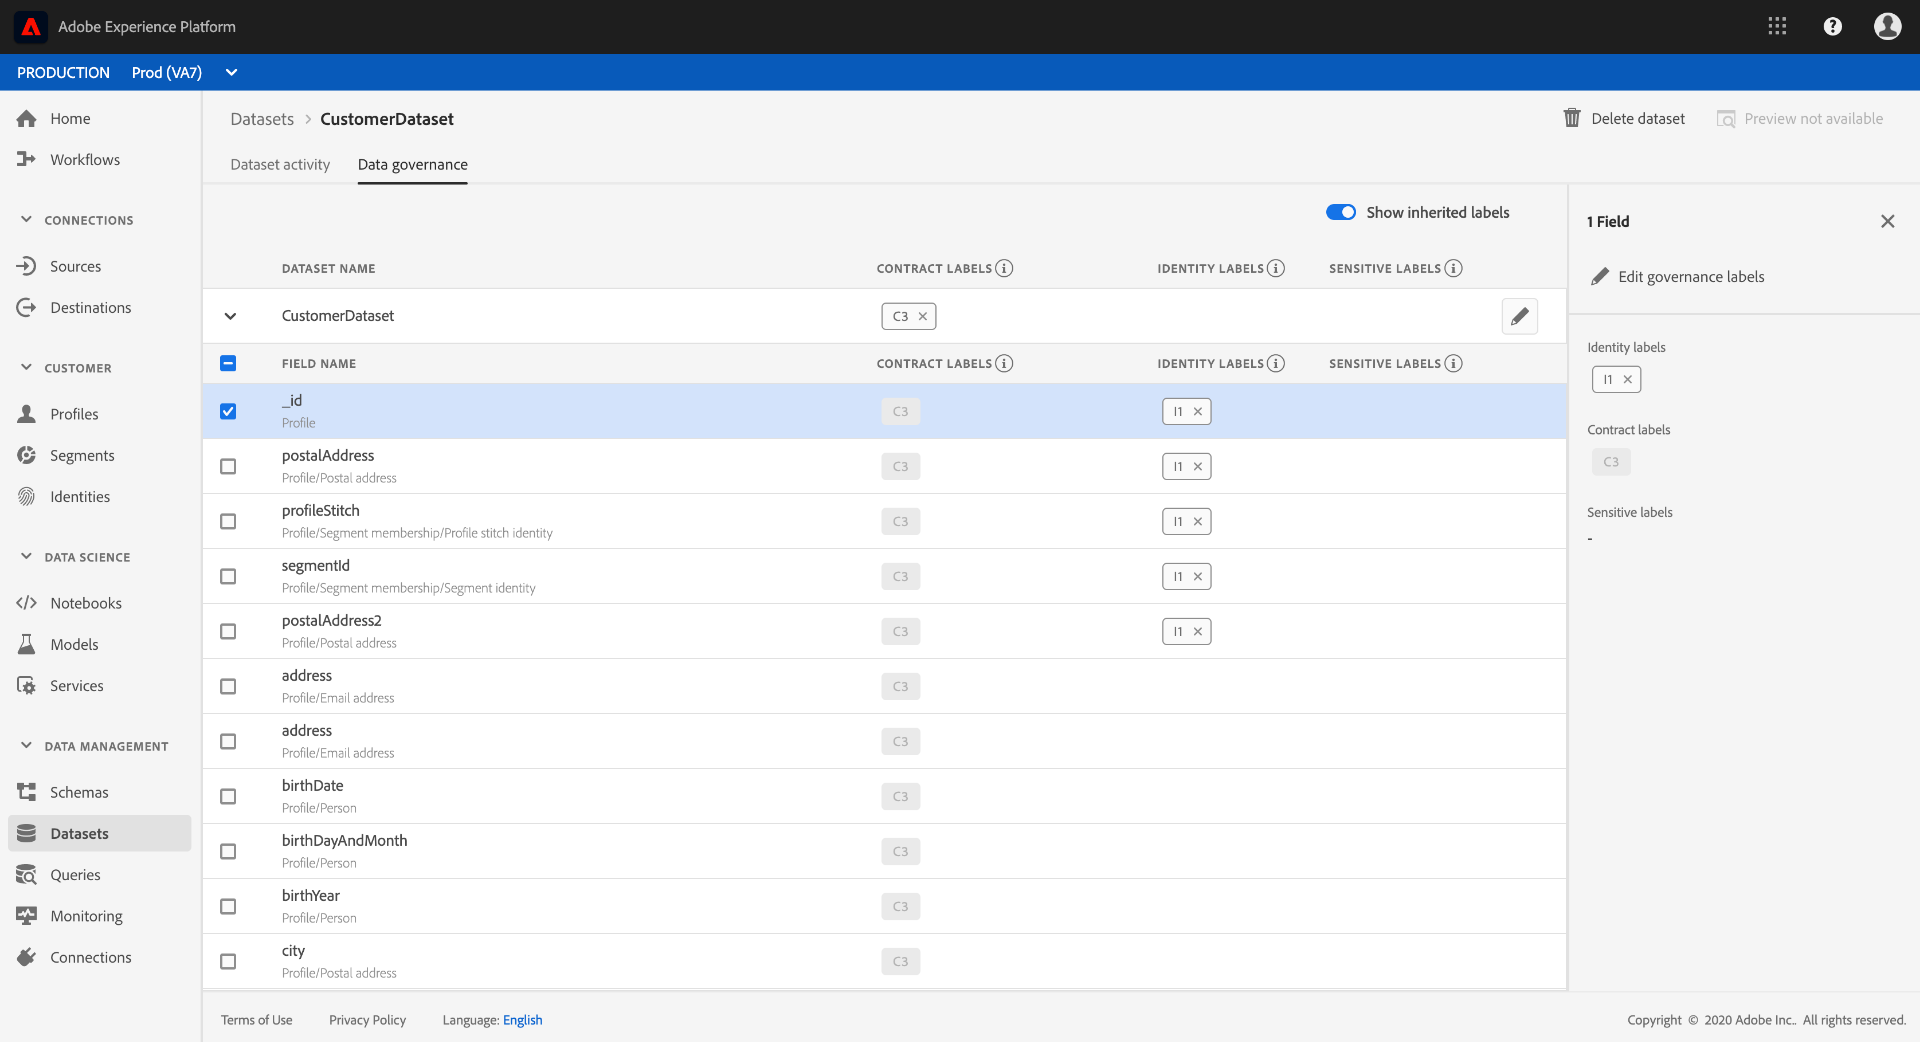Screen dimensions: 1920x1042
Task: Click the Models flask icon
Action: (x=27, y=645)
